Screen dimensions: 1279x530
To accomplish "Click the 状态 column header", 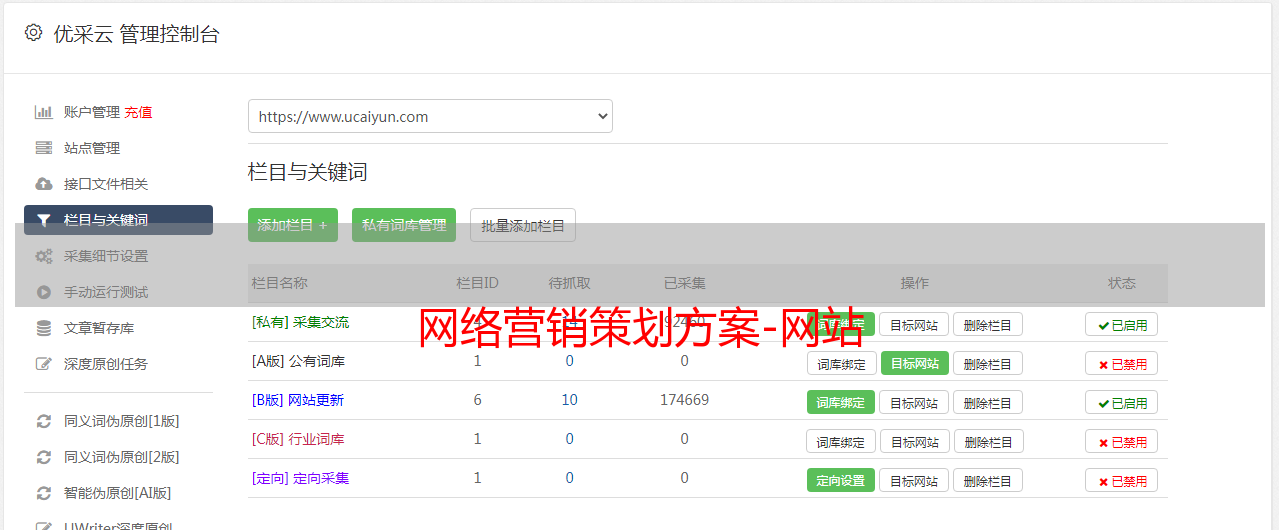I will (x=1121, y=283).
